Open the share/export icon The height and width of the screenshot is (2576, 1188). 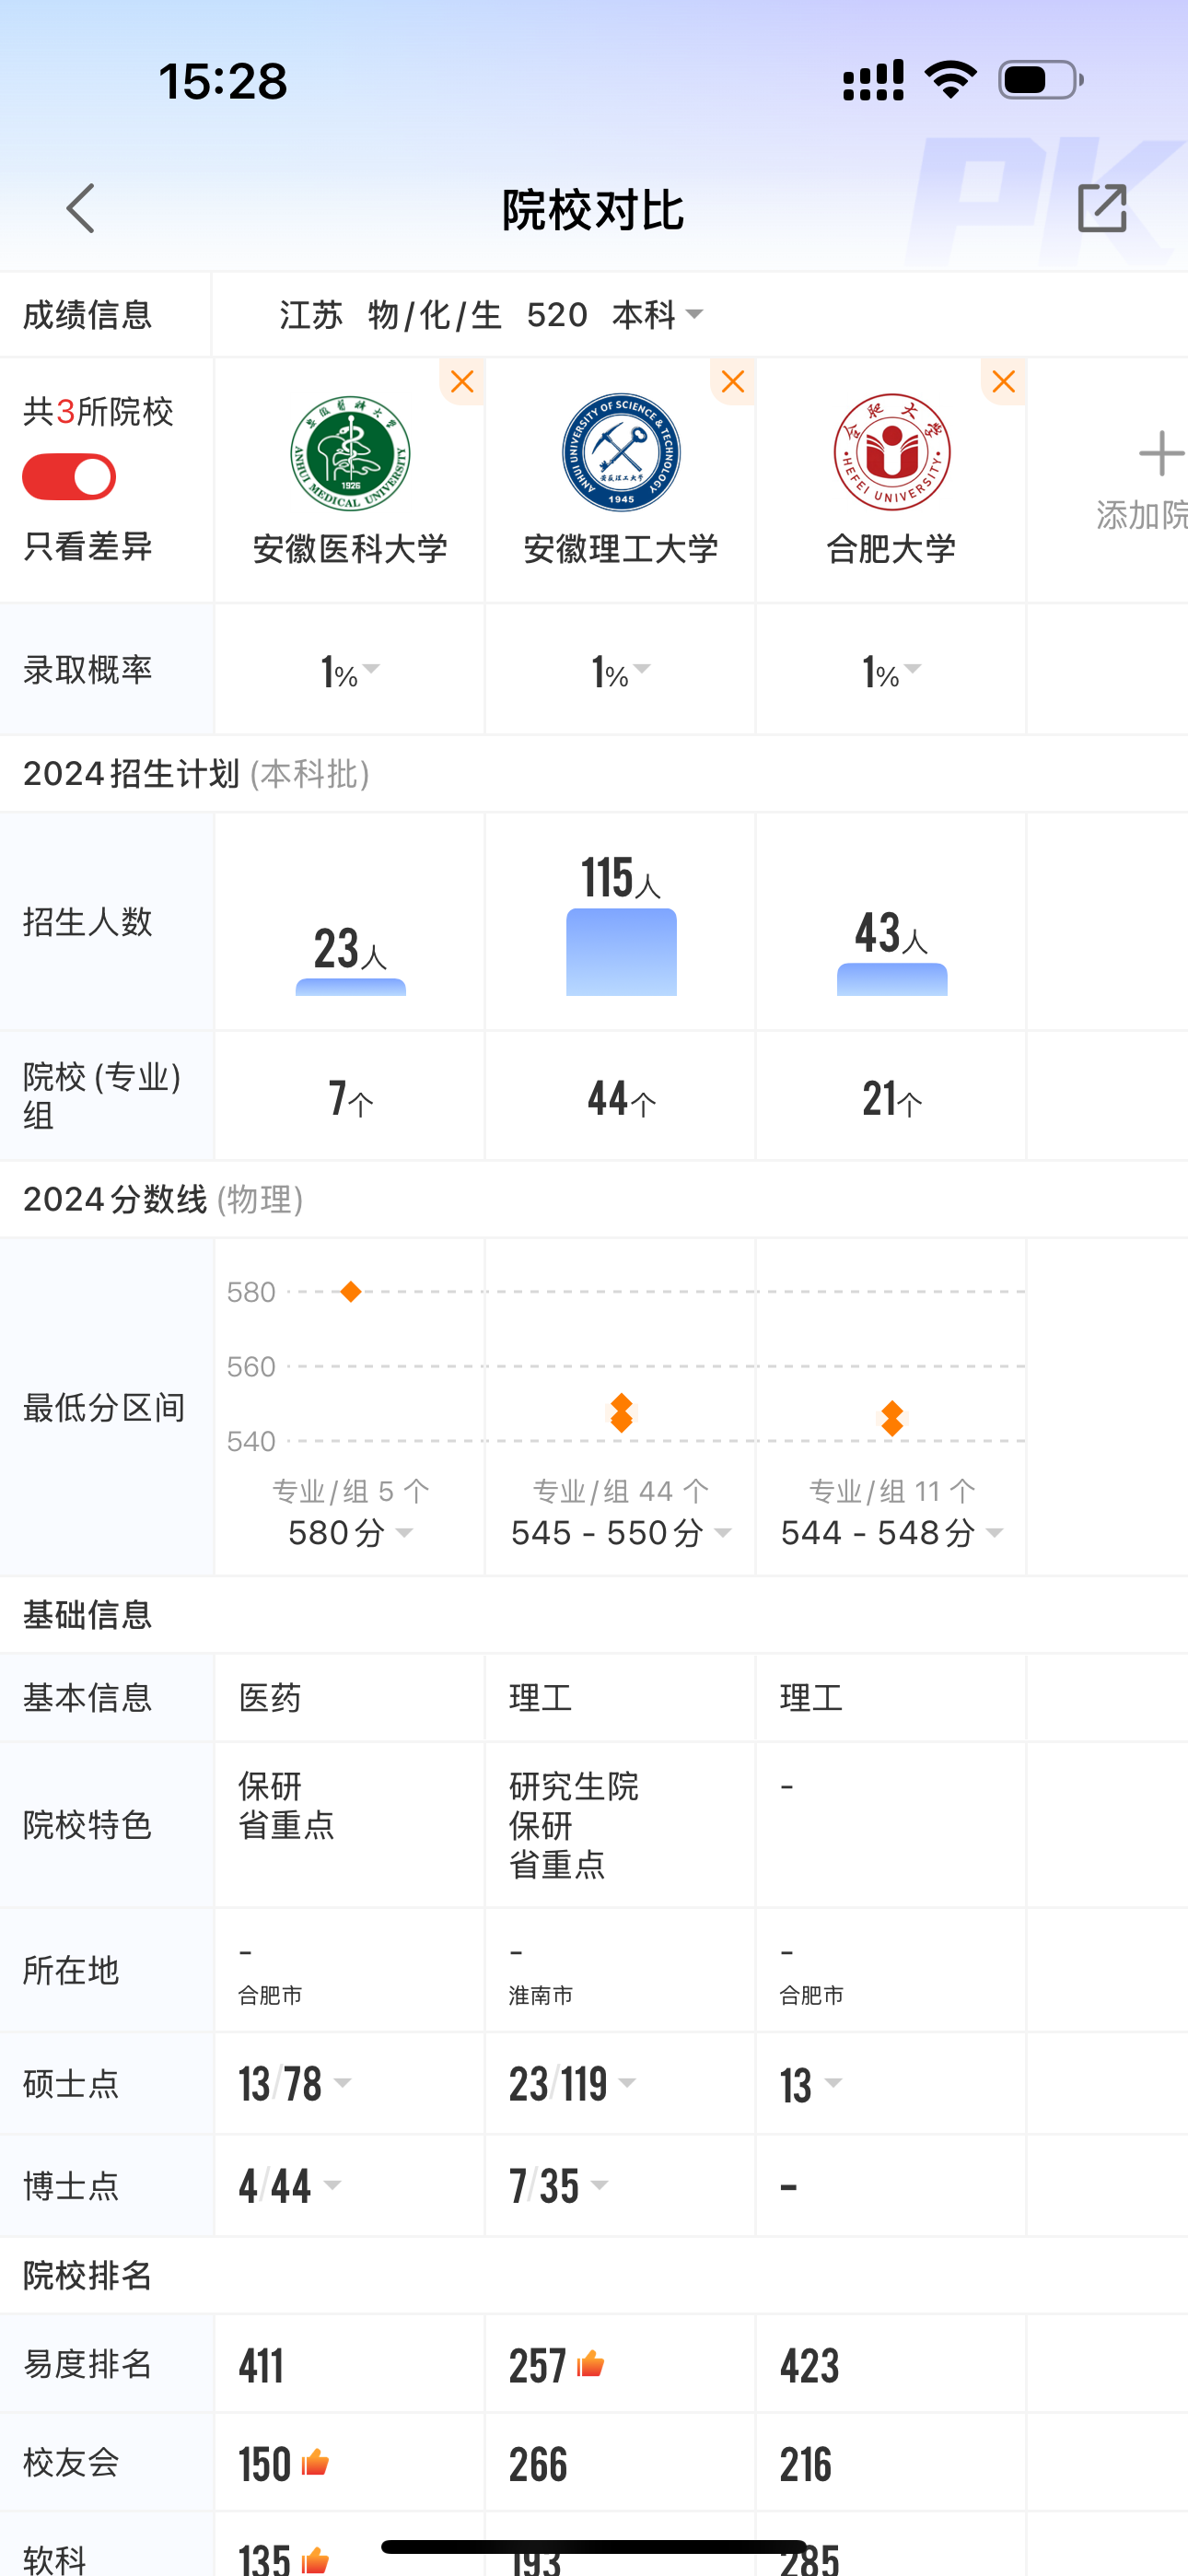point(1101,208)
